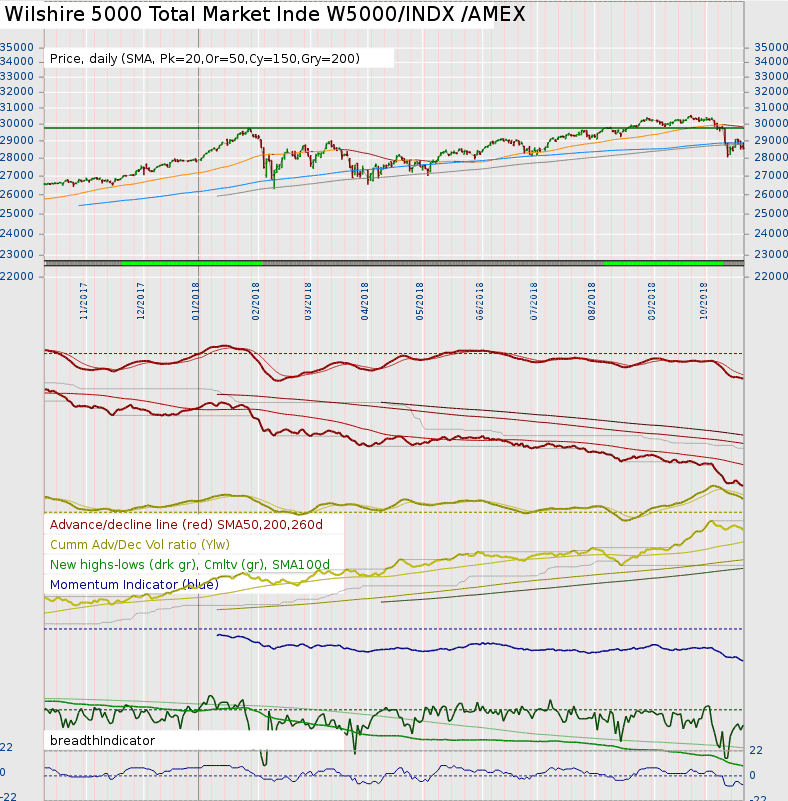Screen dimensions: 788x801
Task: Click the 22 value on the left breadth axis
Action: coord(6,747)
